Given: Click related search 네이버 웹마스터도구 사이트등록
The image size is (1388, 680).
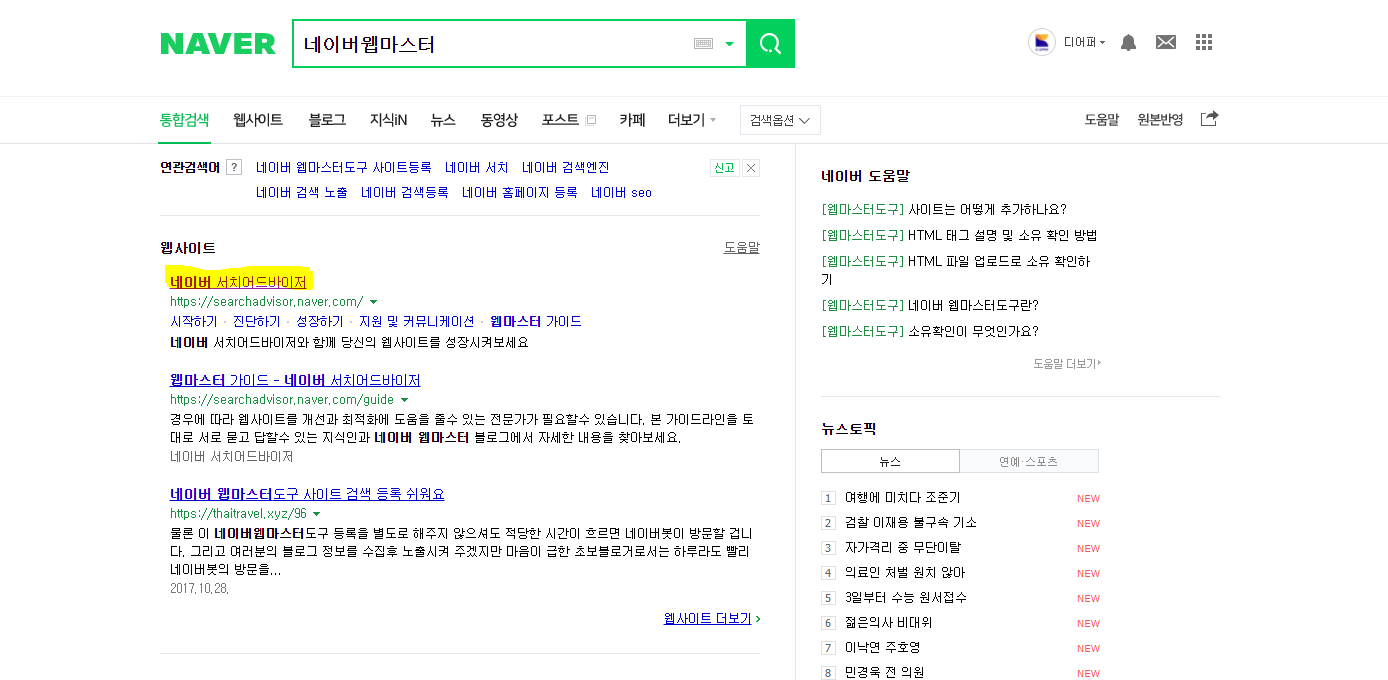Looking at the screenshot, I should pyautogui.click(x=344, y=168).
